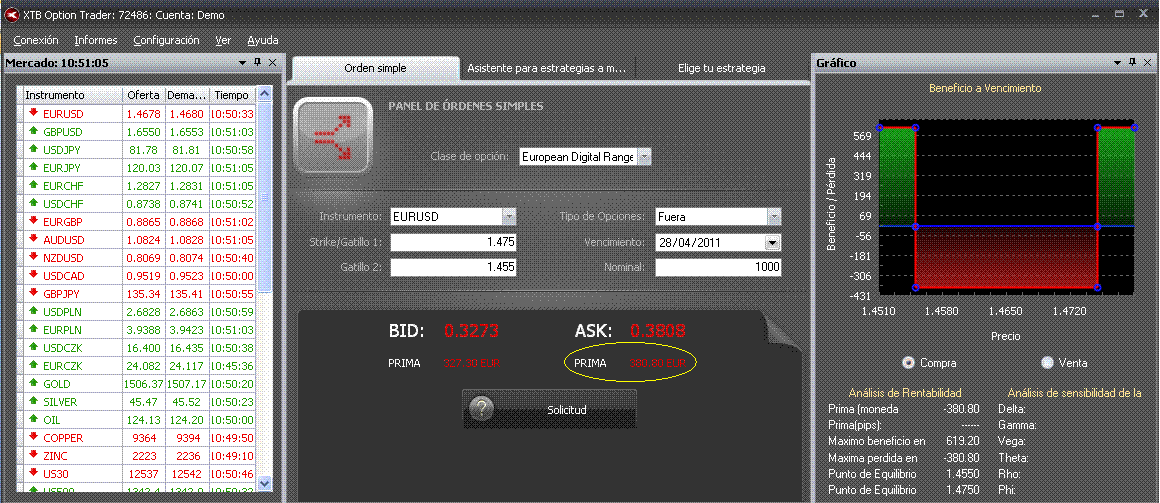This screenshot has height=503, width=1160.
Task: Switch to Elige tu estrategia tab
Action: (x=721, y=68)
